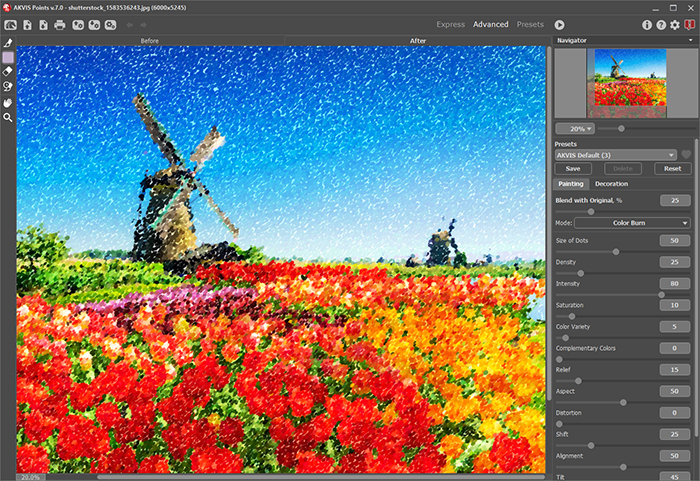Select the Zoom magnifier tool

8,117
